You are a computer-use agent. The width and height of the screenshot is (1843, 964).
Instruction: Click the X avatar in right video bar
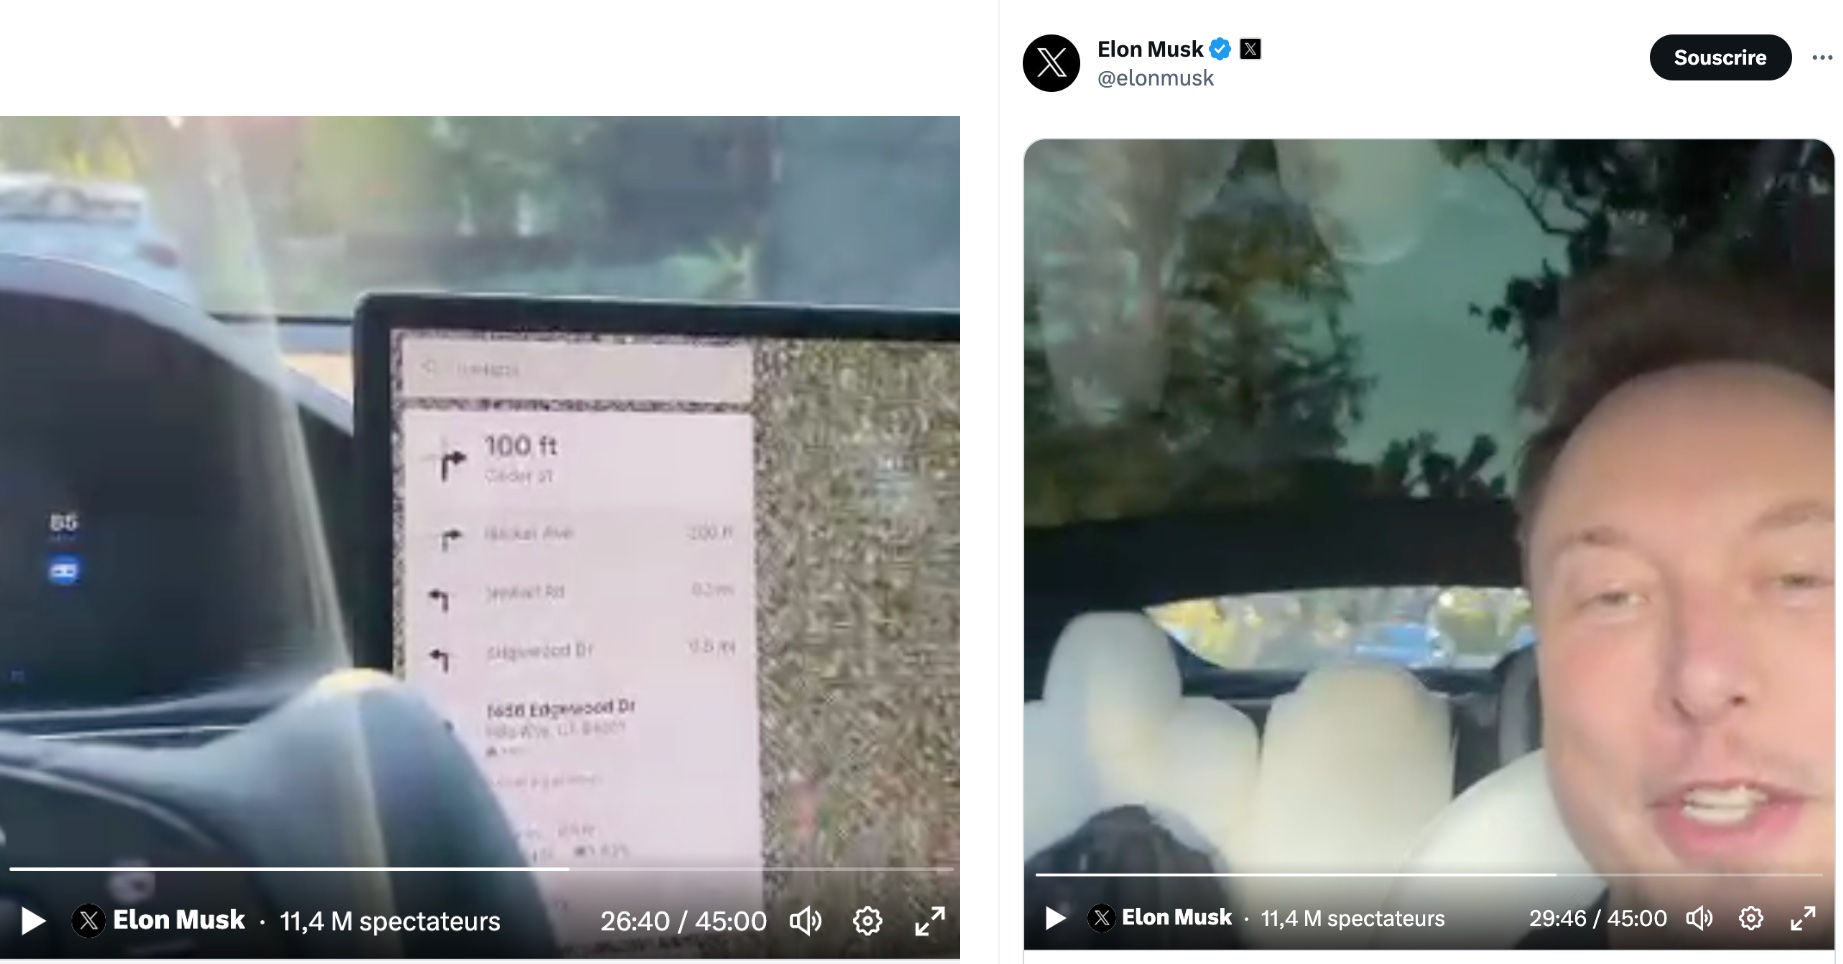coord(1101,918)
